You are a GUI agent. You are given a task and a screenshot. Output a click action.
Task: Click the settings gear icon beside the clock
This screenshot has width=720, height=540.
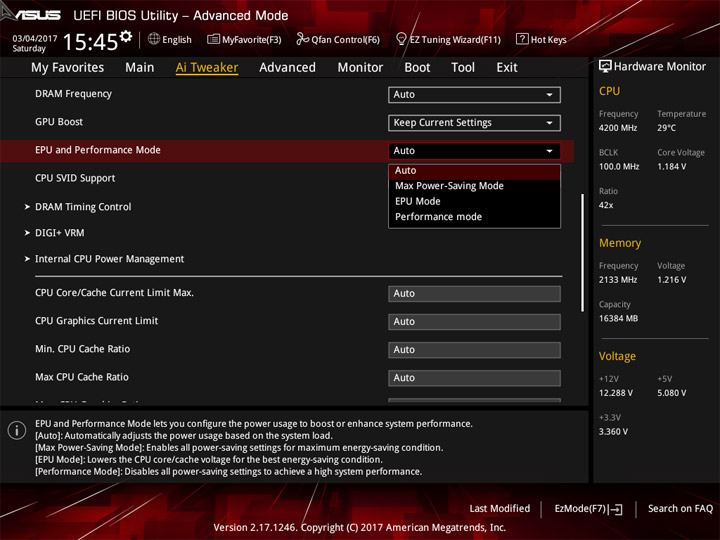126,36
